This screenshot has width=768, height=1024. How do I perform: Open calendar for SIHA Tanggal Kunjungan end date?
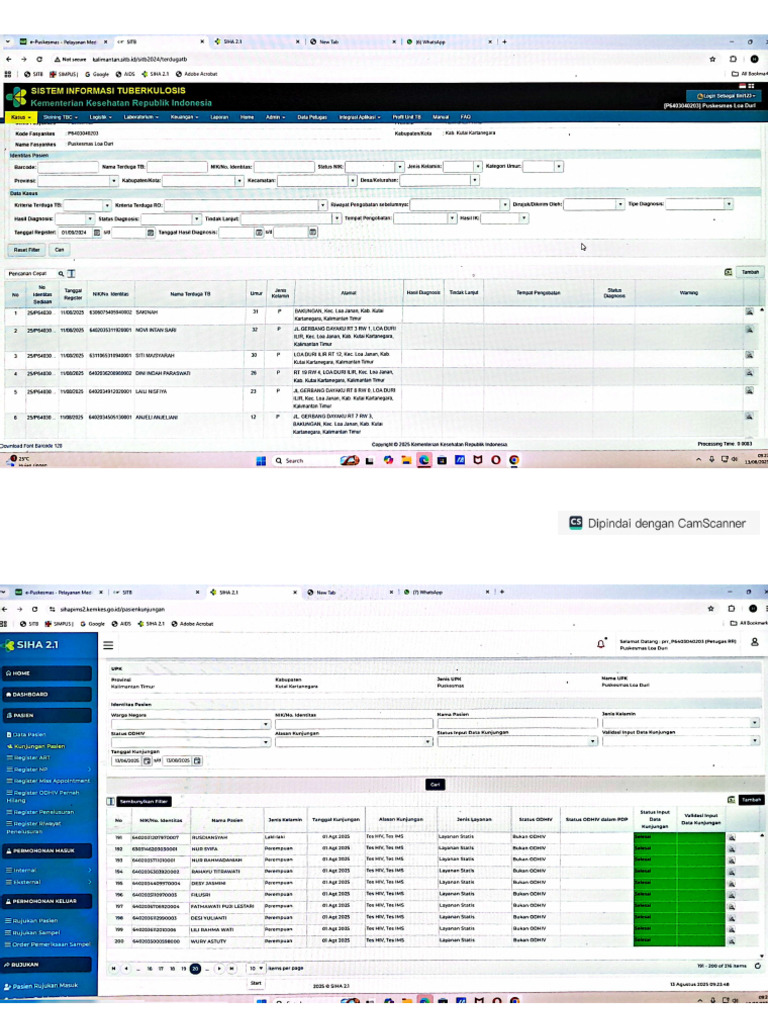(x=197, y=761)
